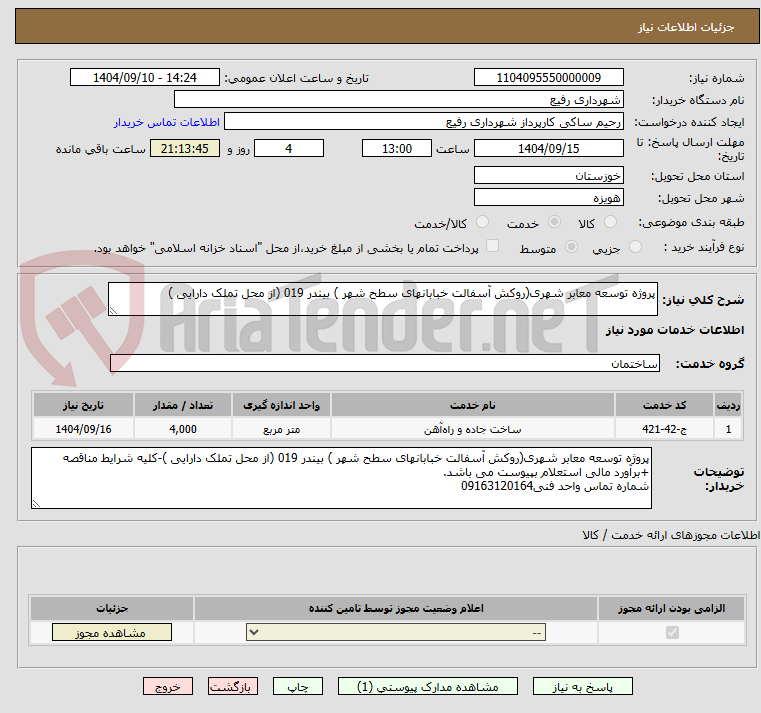Click the پاسخ به نیاز button
761x713 pixels.
[582, 686]
